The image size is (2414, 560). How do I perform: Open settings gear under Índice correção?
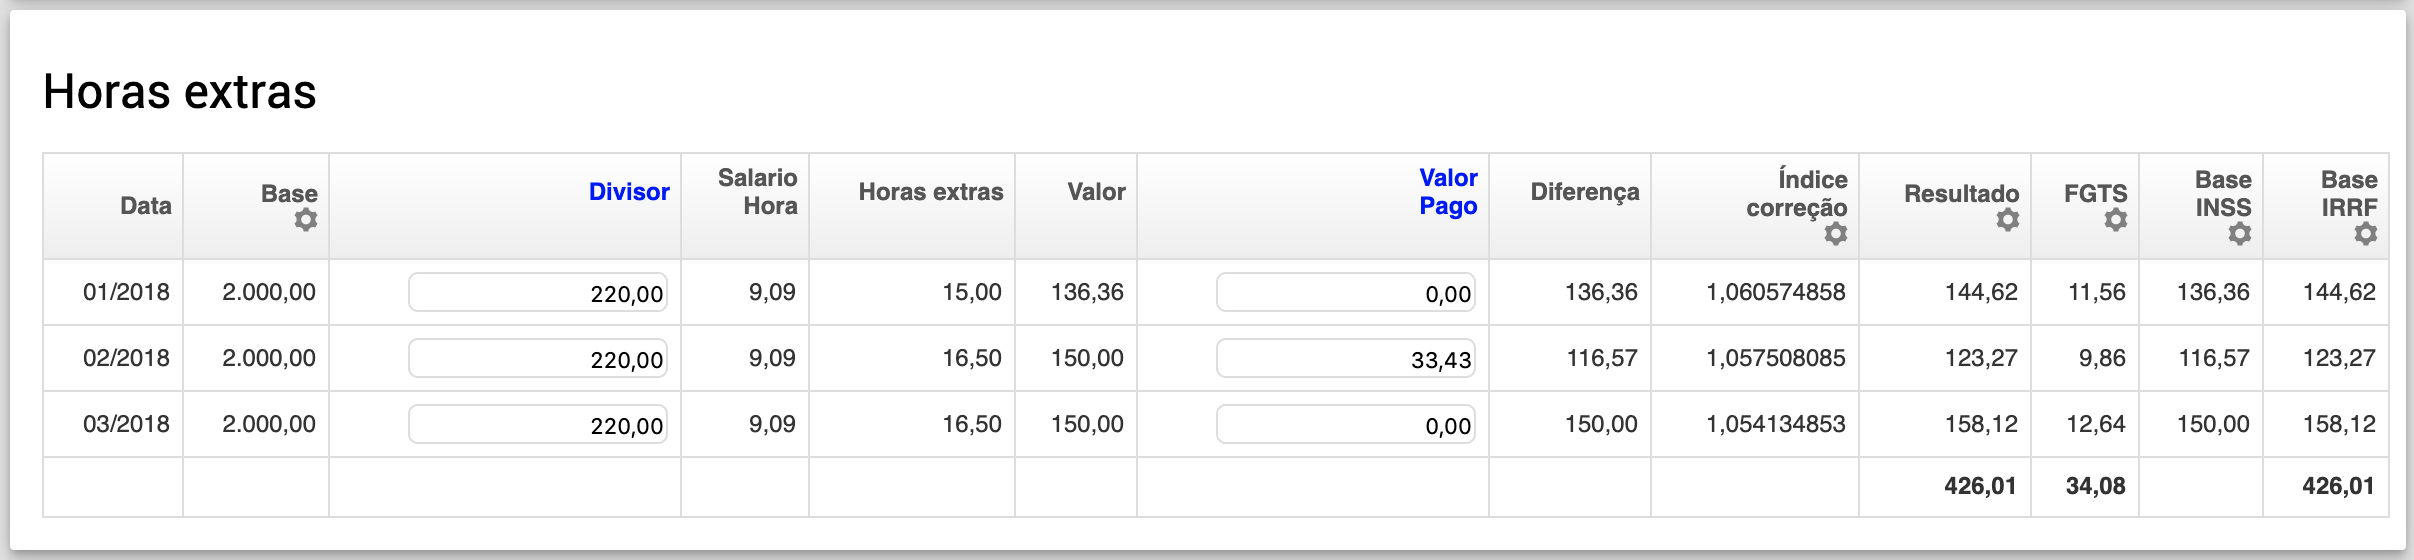point(1835,234)
